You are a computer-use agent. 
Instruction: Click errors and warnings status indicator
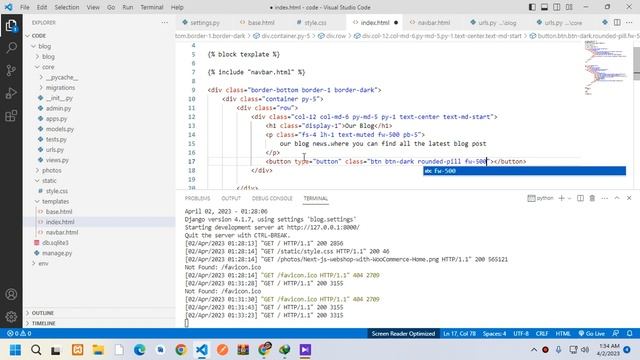[19, 333]
